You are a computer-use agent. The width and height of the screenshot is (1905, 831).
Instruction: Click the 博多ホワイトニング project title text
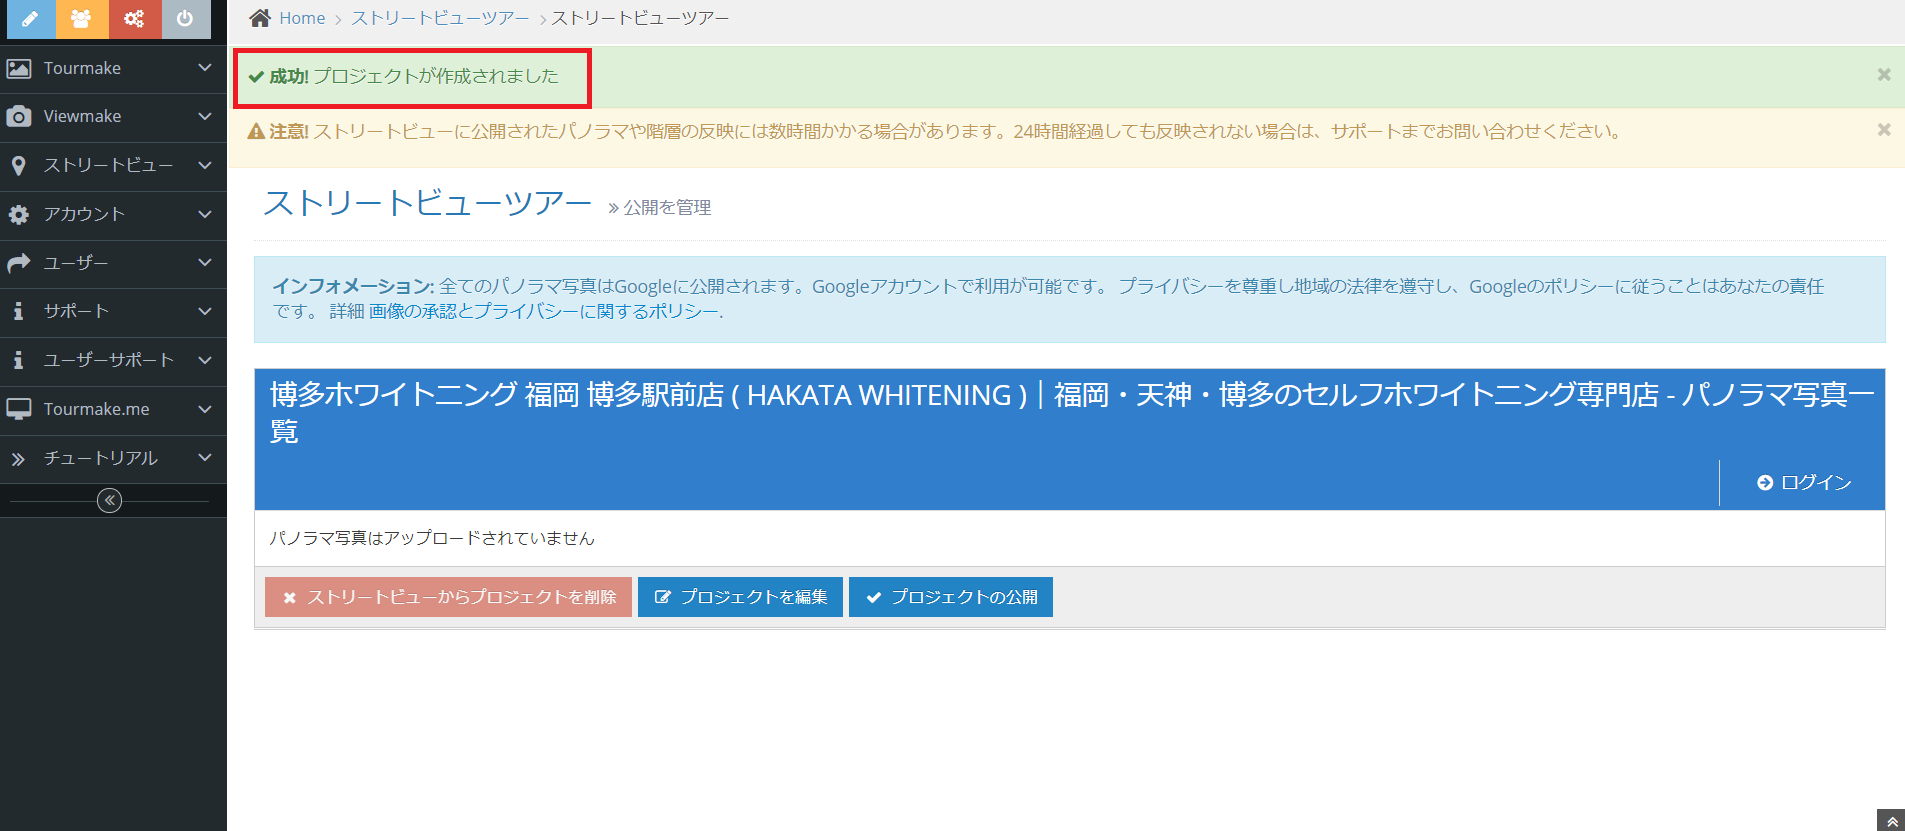click(1071, 413)
